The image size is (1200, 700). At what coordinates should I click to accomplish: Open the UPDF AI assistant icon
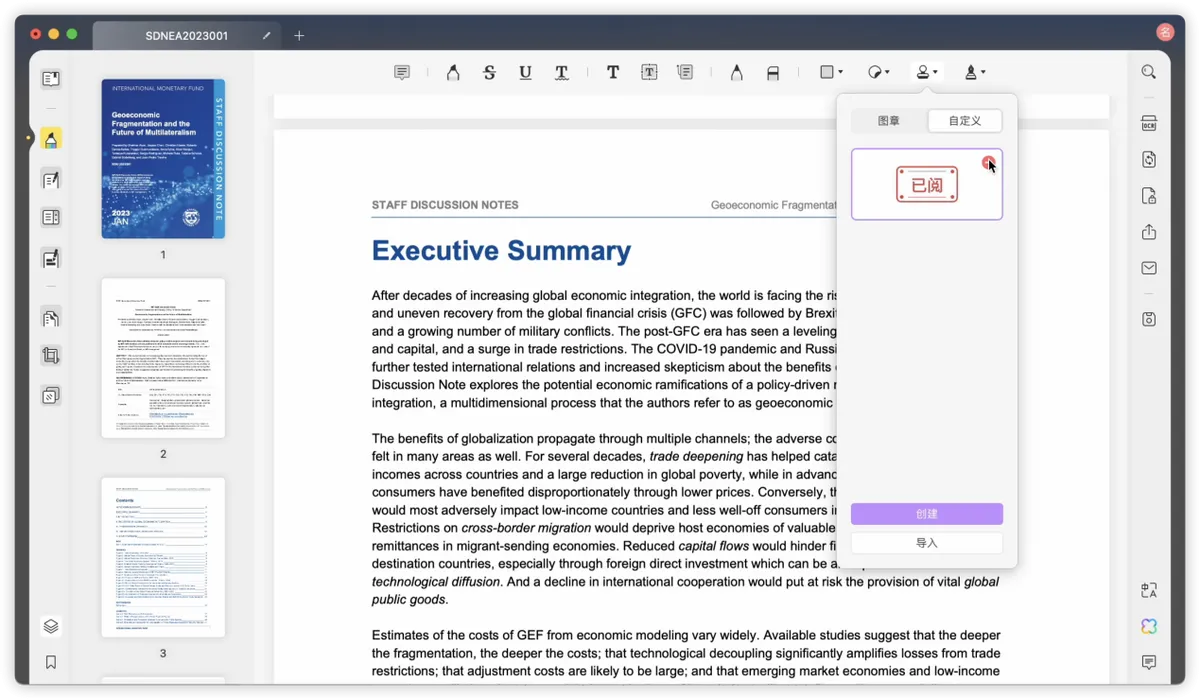1149,626
